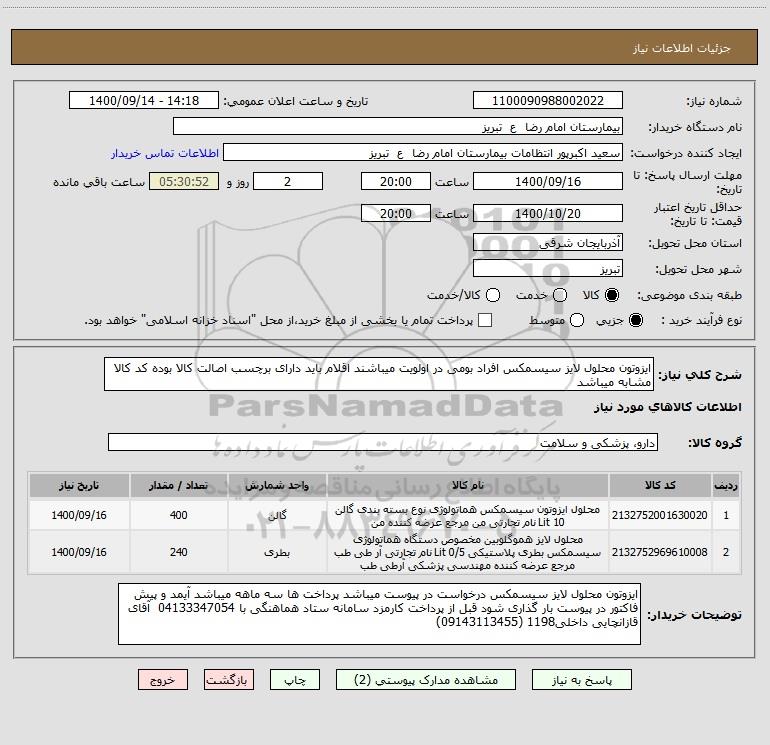Click the خروج exit button
Image resolution: width=770 pixels, height=745 pixels.
tap(163, 680)
